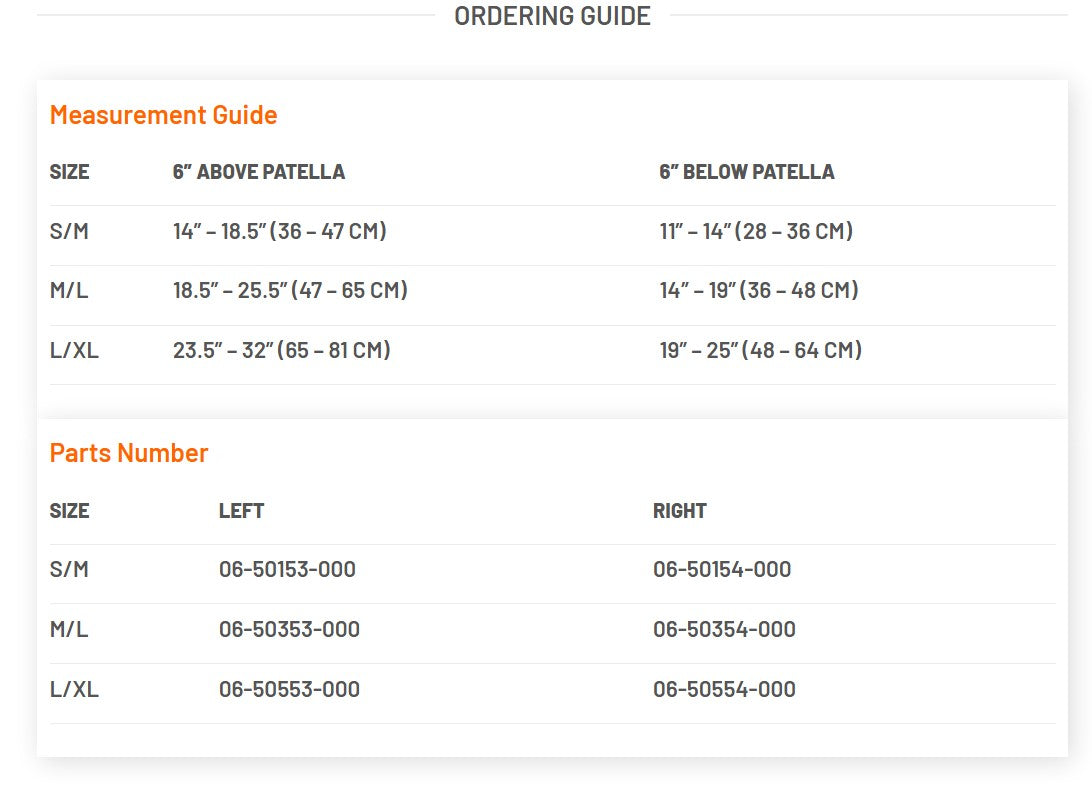Image resolution: width=1092 pixels, height=787 pixels.
Task: Click the ORDERING GUIDE heading
Action: coord(552,16)
